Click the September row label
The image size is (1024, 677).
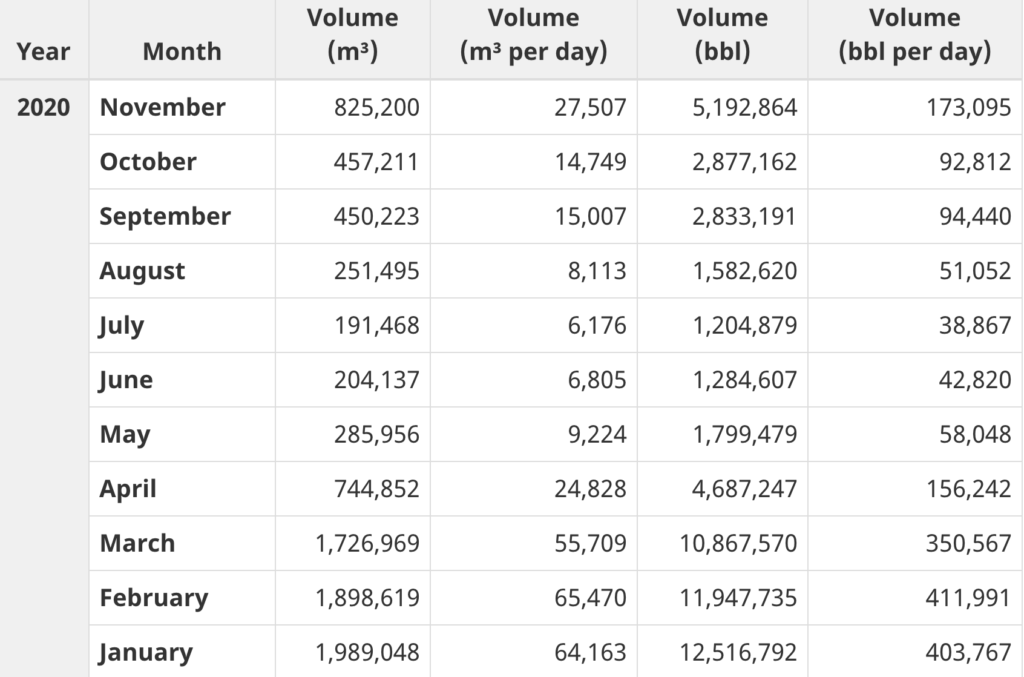pos(165,216)
